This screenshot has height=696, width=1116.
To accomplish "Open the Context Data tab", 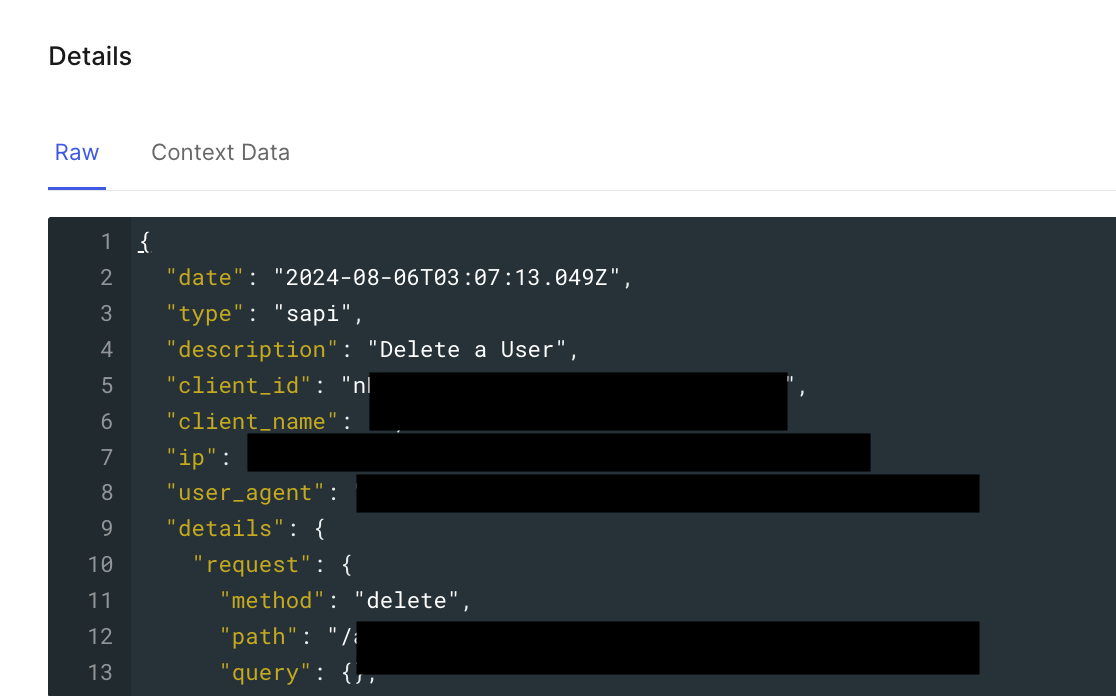I will tap(220, 152).
